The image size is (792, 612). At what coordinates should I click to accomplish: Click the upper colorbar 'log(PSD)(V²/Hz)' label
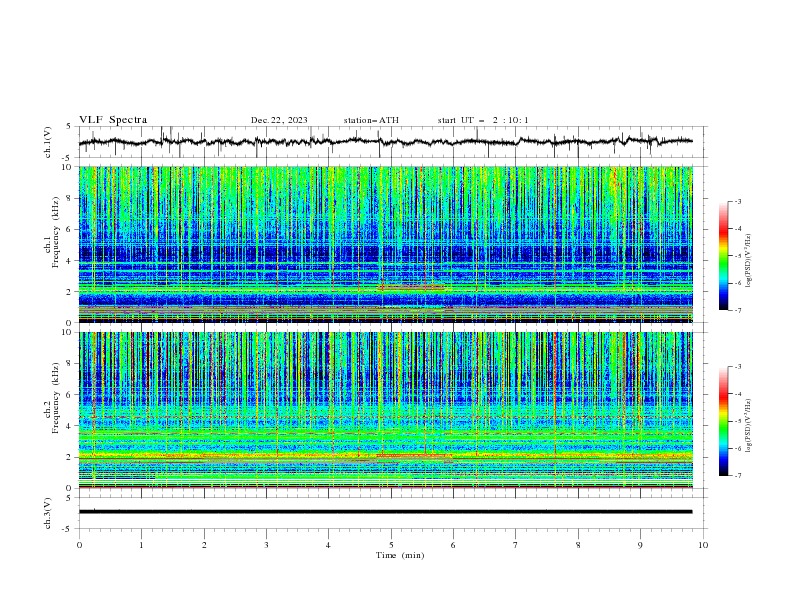click(x=748, y=261)
